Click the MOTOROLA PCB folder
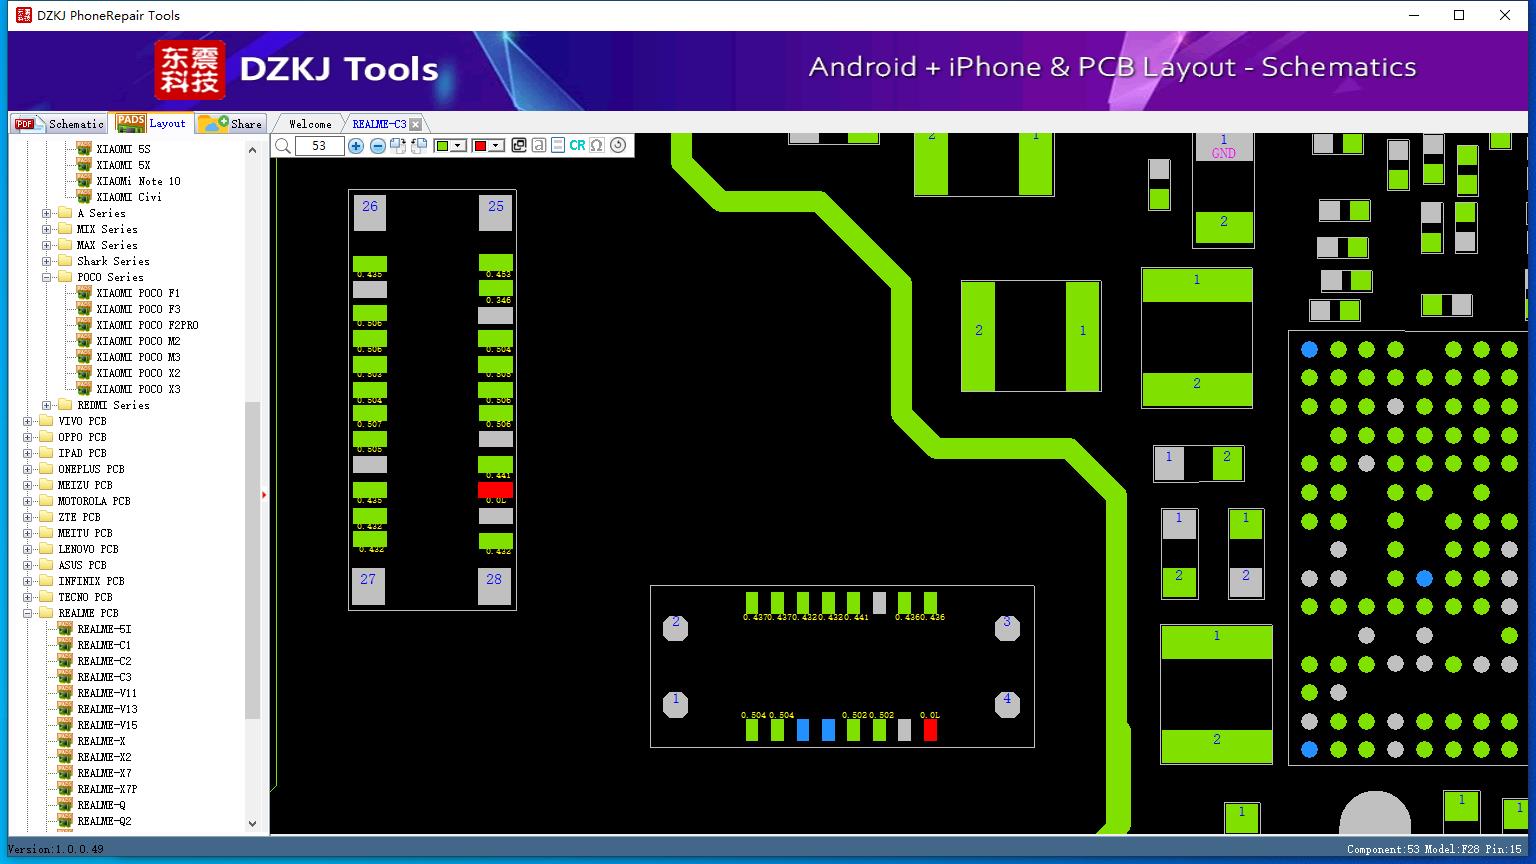This screenshot has width=1536, height=864. 93,501
